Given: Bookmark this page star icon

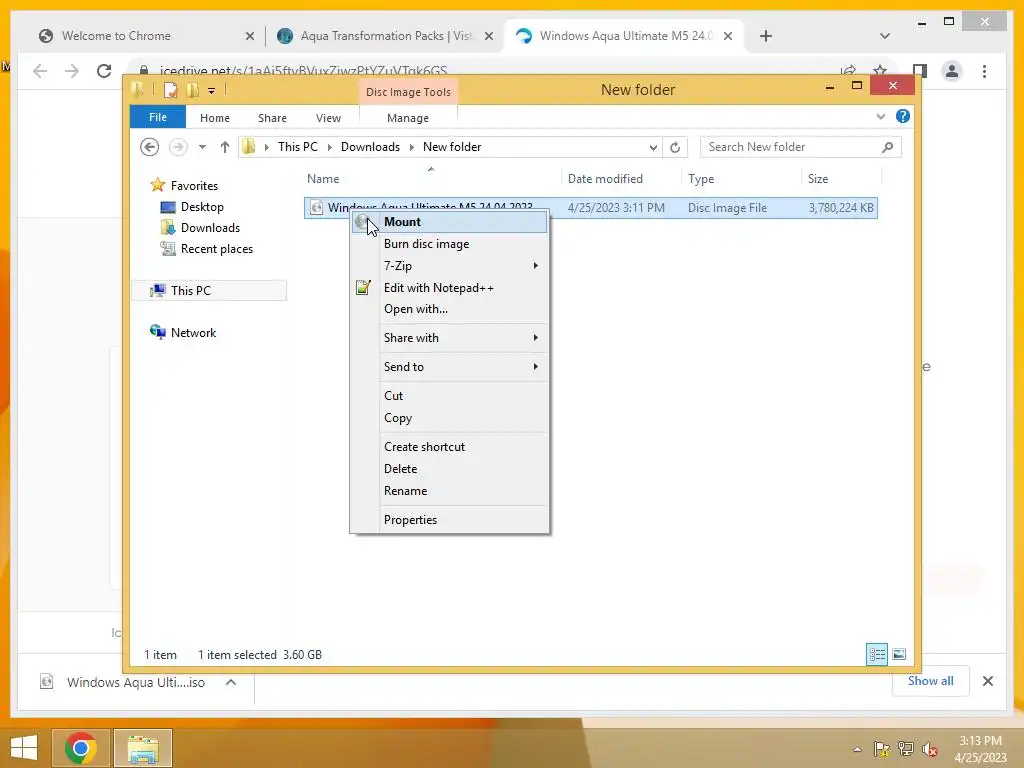Looking at the screenshot, I should (880, 71).
